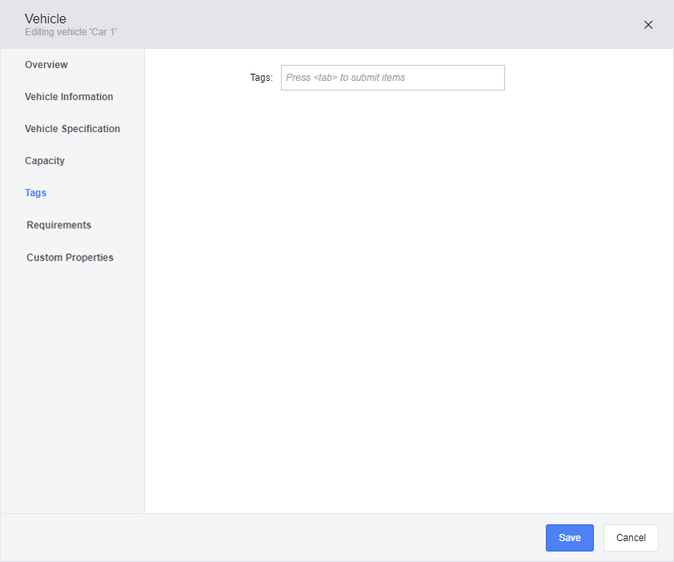Close the Vehicle dialog with the X icon
The width and height of the screenshot is (674, 562).
(648, 25)
